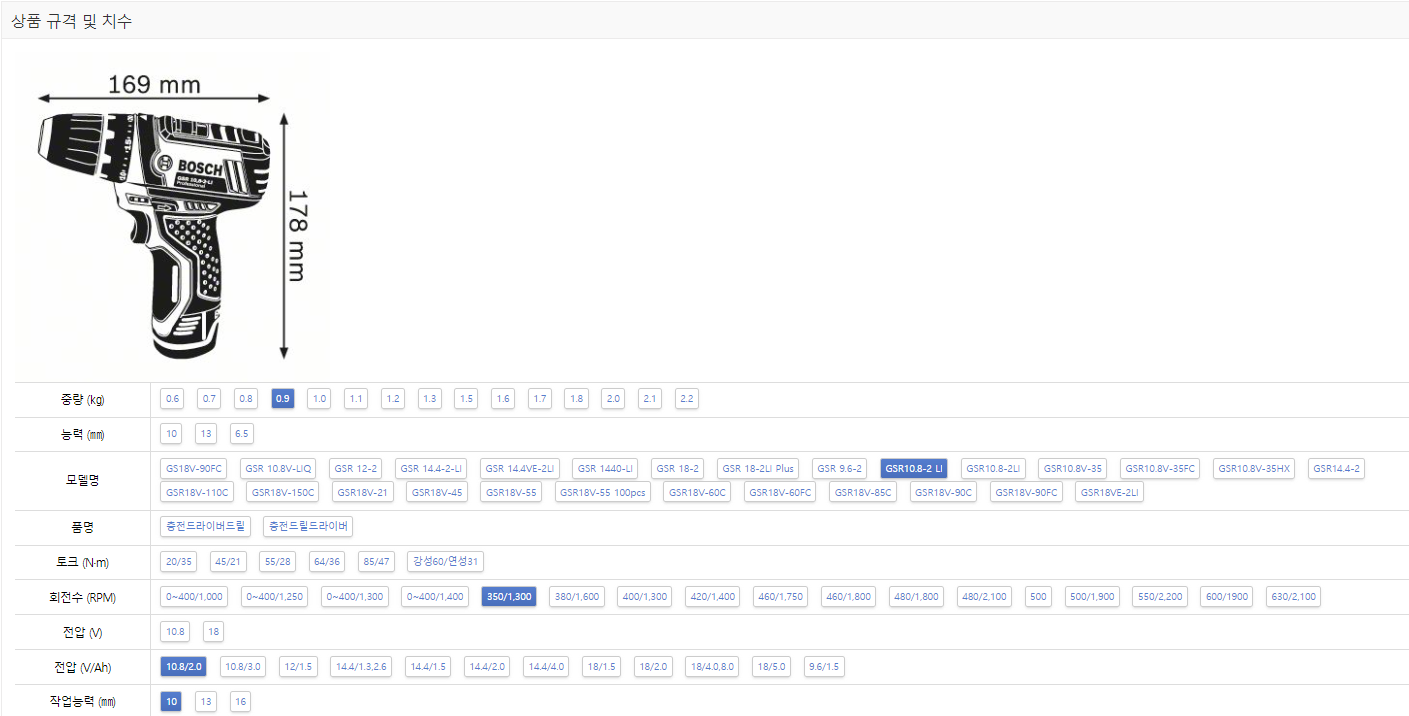Select model GSR18V-110C
Image resolution: width=1409 pixels, height=716 pixels.
click(198, 492)
